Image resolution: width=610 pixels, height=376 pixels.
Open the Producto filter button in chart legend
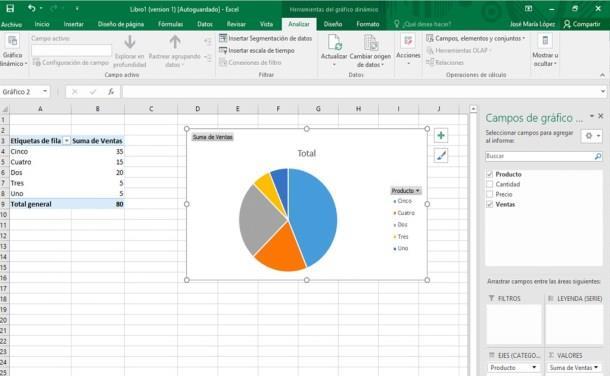[406, 191]
